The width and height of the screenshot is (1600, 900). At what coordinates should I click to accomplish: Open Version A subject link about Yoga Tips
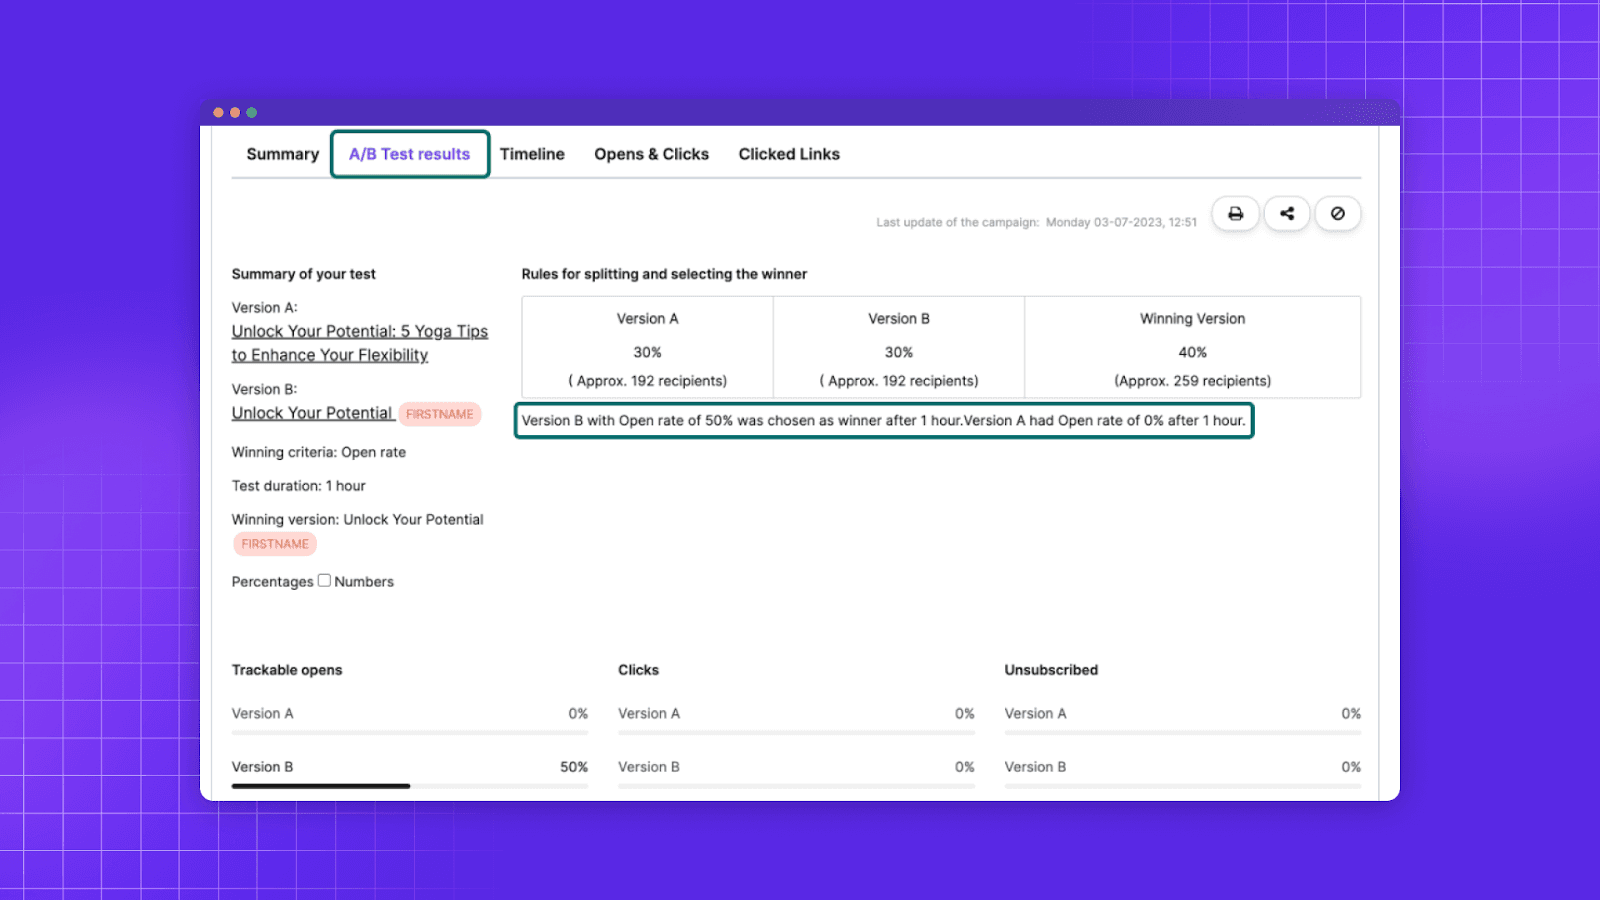point(360,343)
